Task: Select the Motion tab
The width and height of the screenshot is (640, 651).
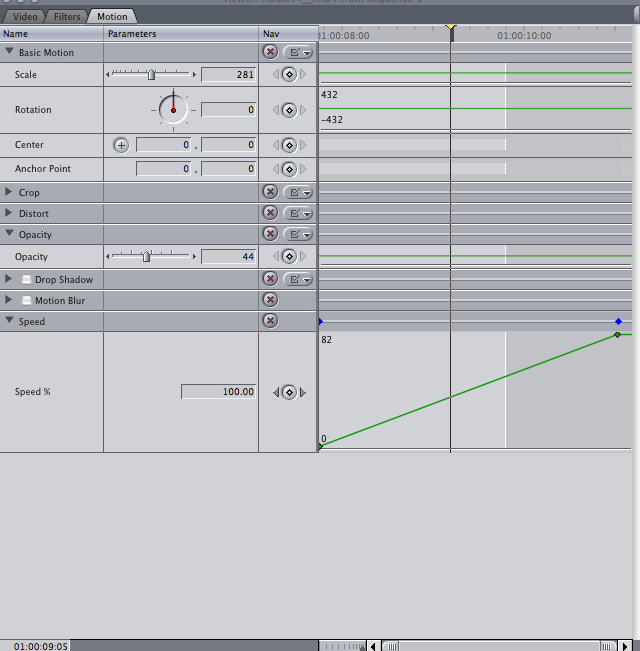Action: coord(112,17)
